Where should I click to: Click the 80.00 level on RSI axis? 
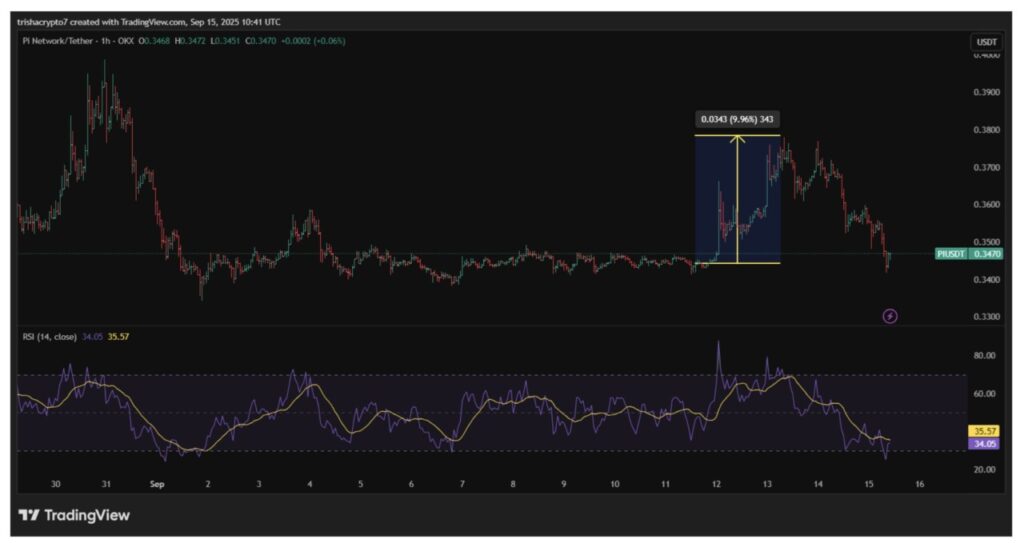985,355
